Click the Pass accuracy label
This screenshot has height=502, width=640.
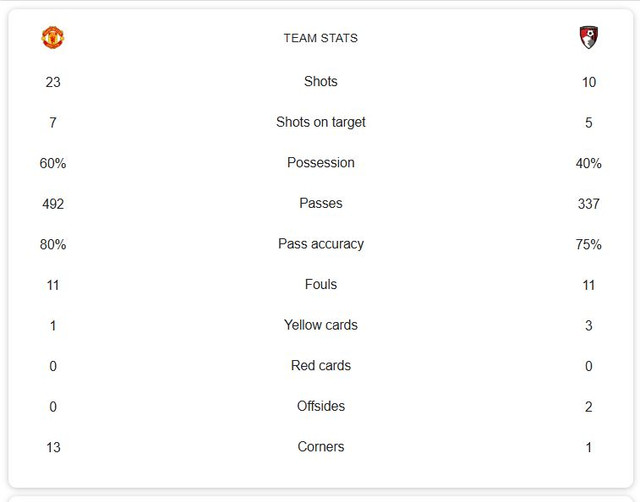click(x=321, y=244)
